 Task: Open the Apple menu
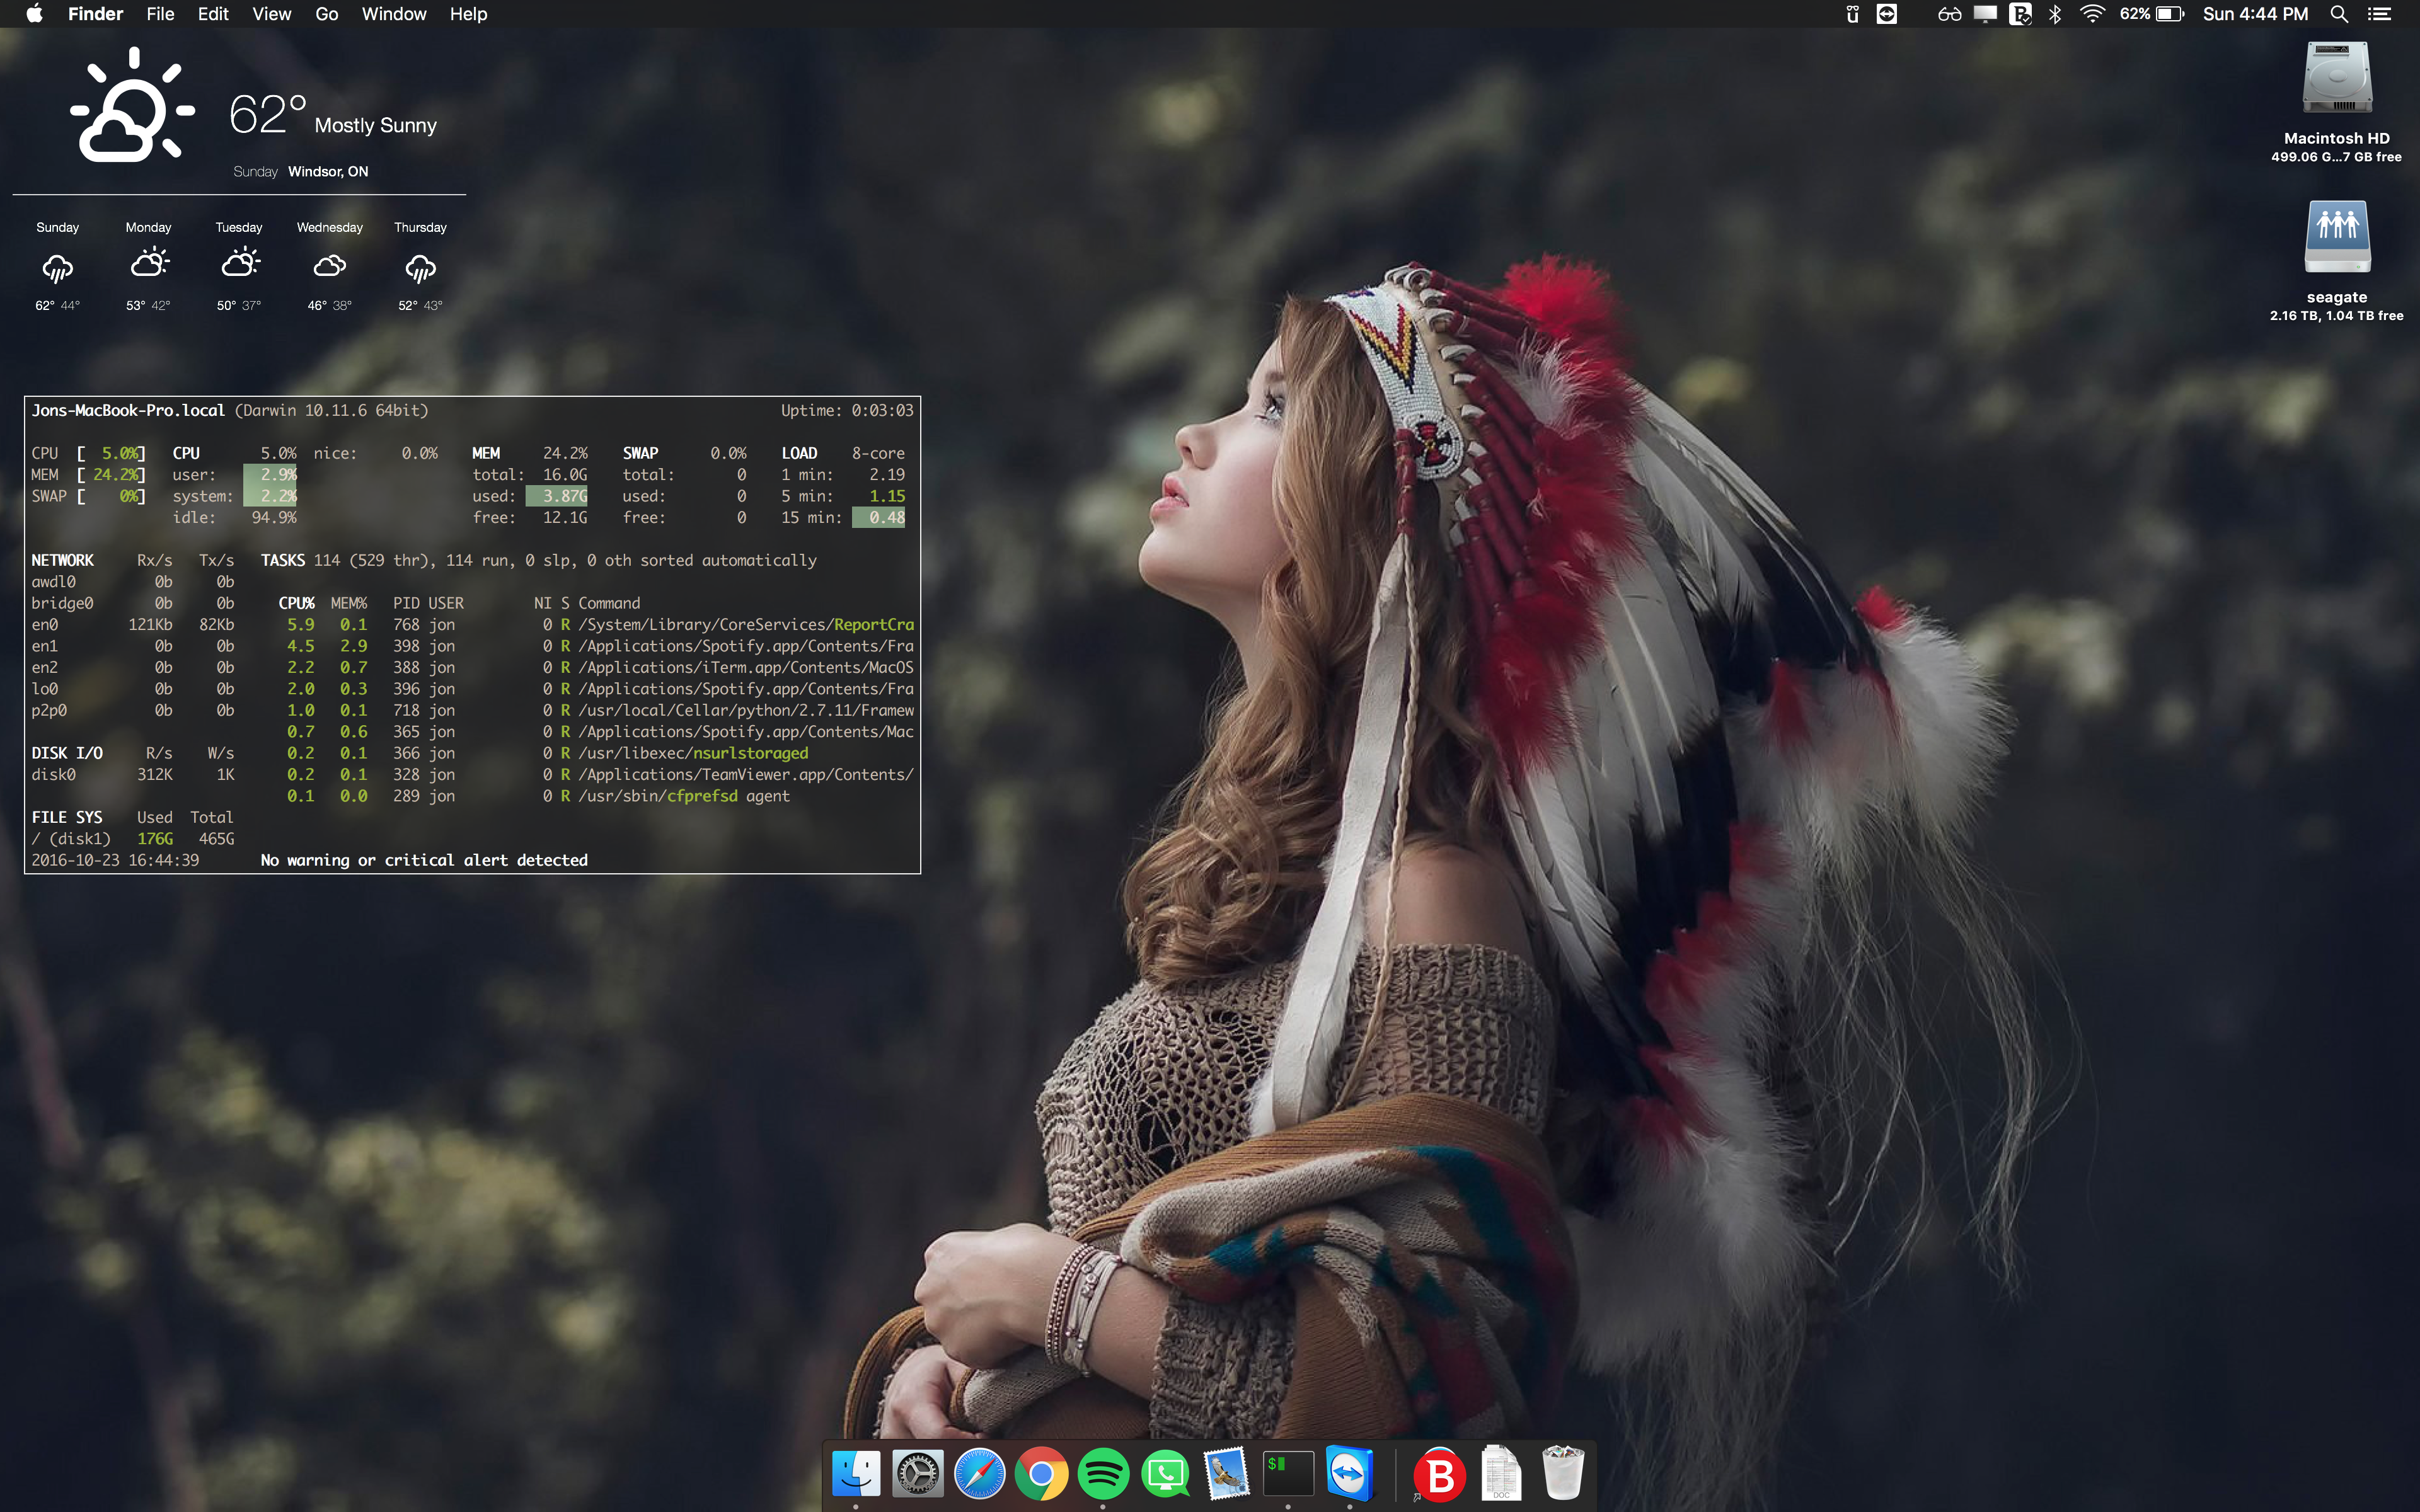(34, 14)
